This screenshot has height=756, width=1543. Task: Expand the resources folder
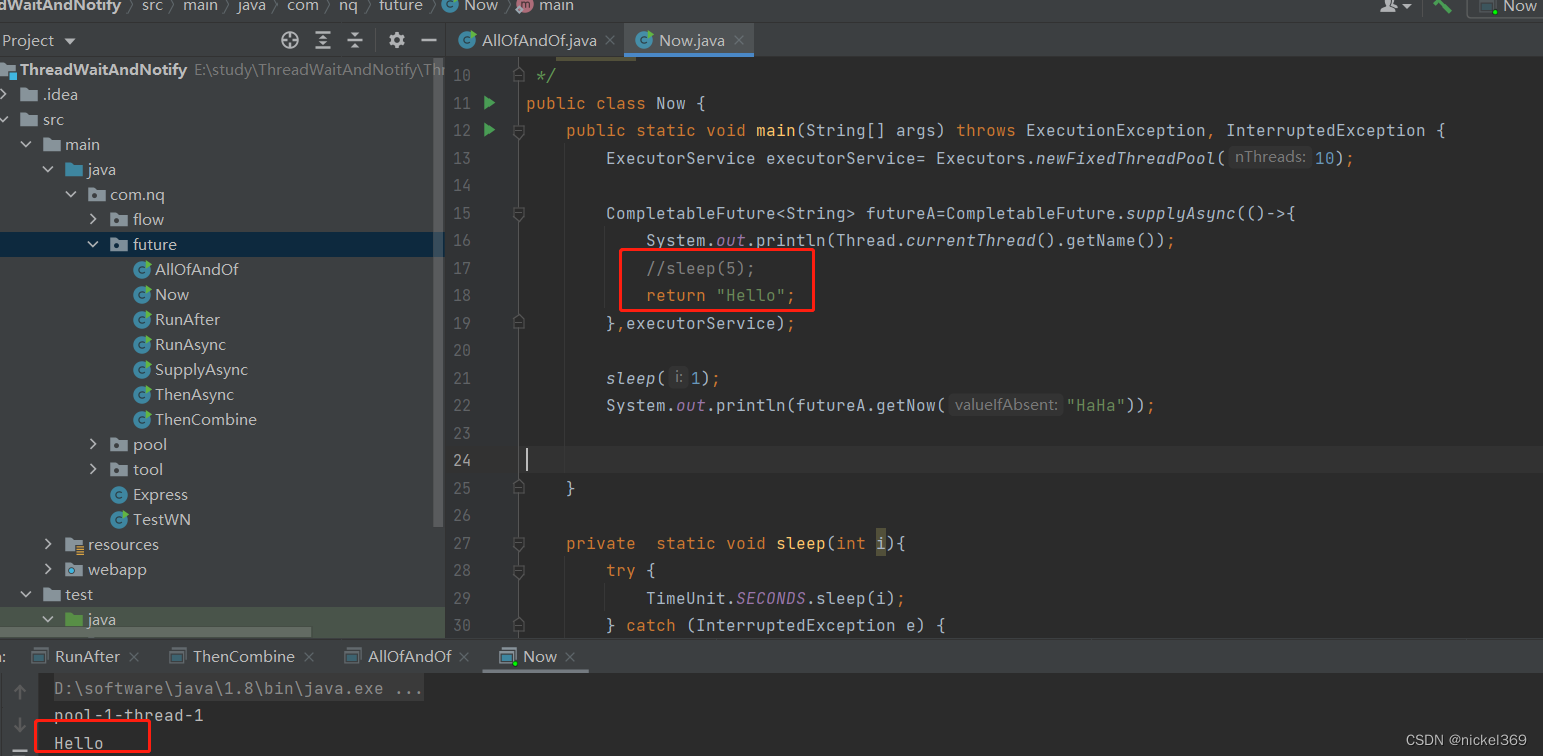[49, 545]
